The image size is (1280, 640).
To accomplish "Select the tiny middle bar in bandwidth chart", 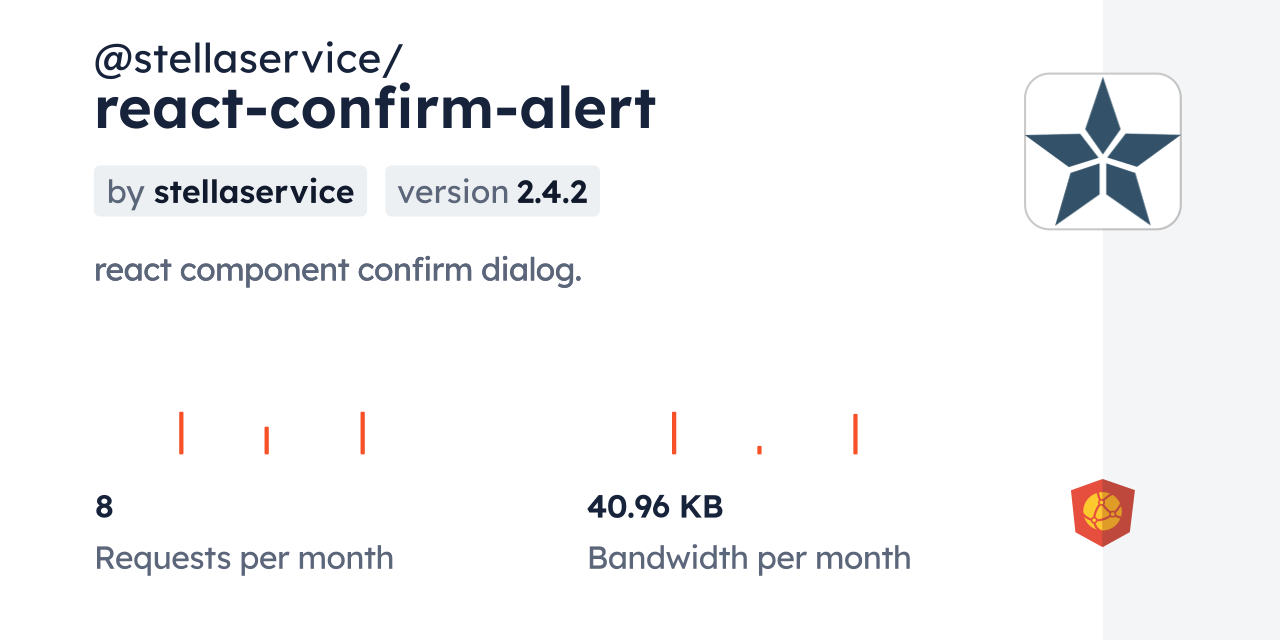I will [x=760, y=449].
